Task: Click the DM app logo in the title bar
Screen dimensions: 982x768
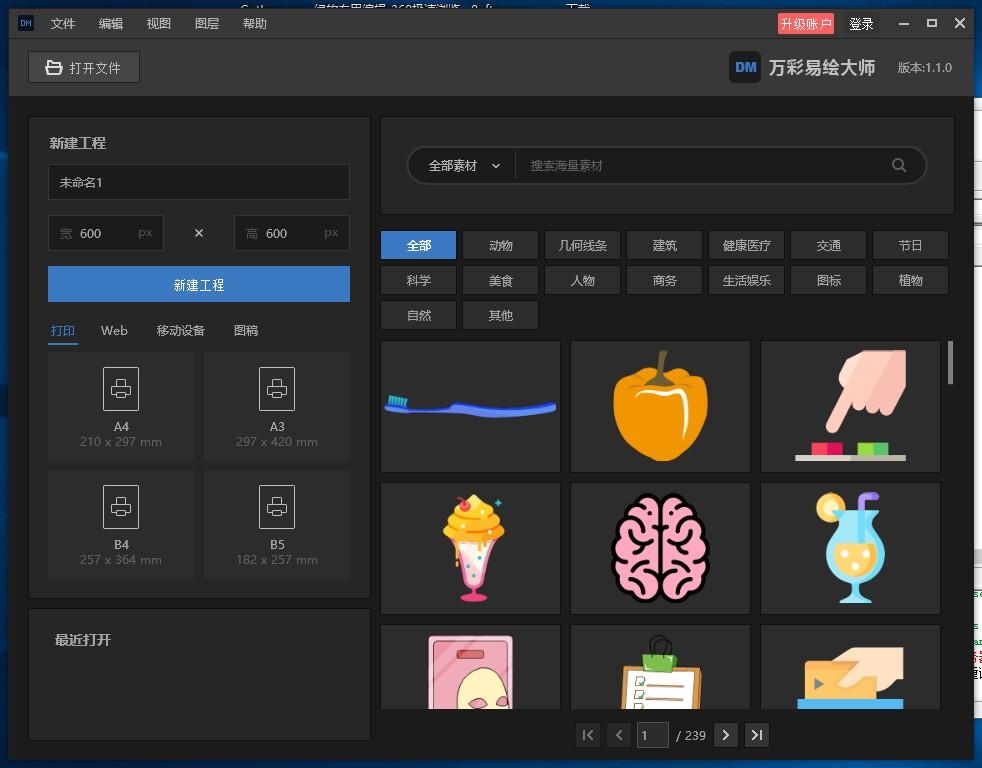Action: tap(26, 24)
